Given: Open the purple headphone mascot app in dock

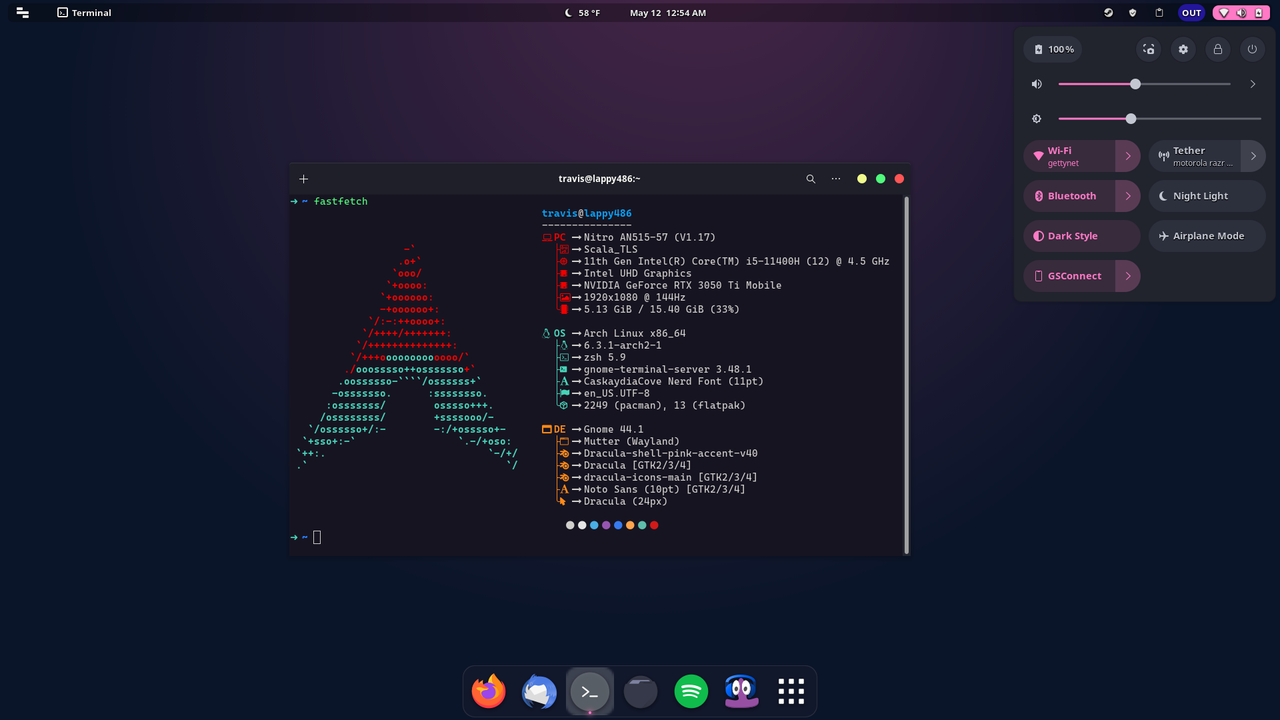Looking at the screenshot, I should point(741,691).
